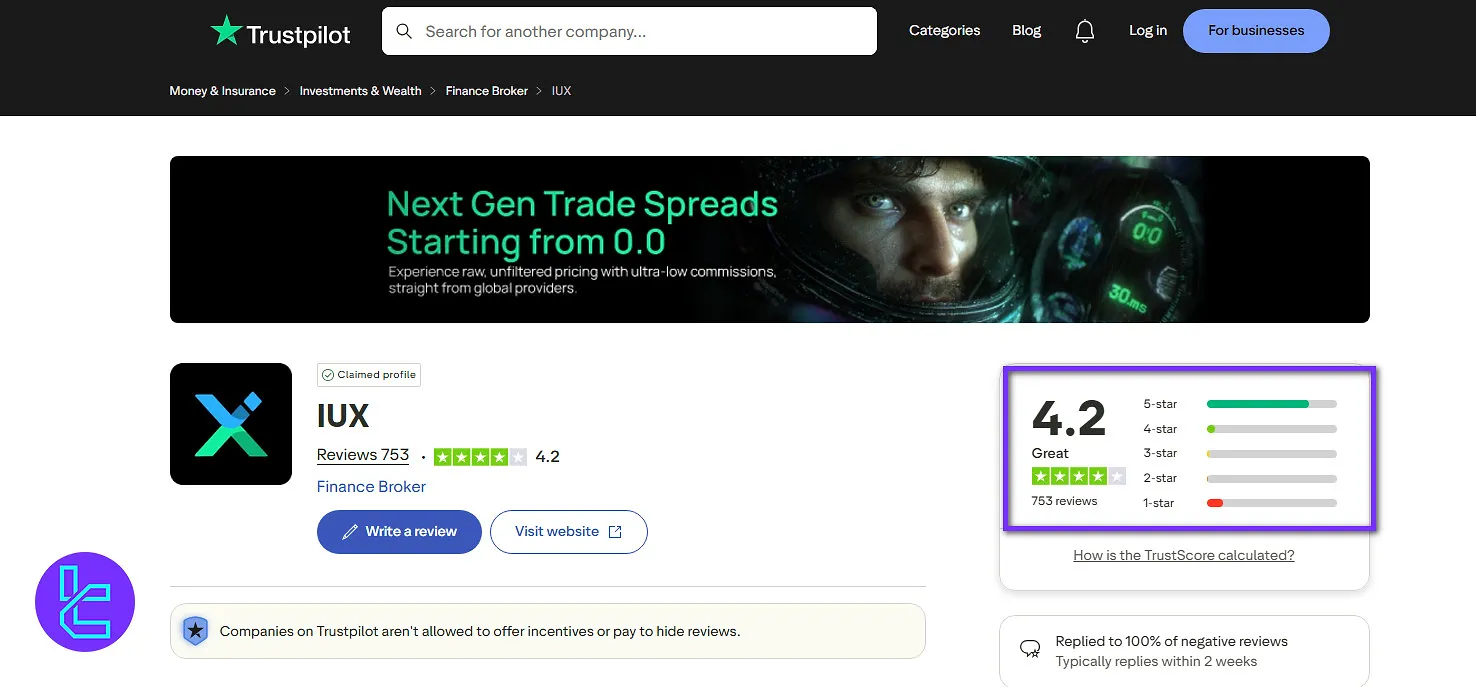Open the Blog menu item
The image size is (1476, 687).
point(1026,30)
